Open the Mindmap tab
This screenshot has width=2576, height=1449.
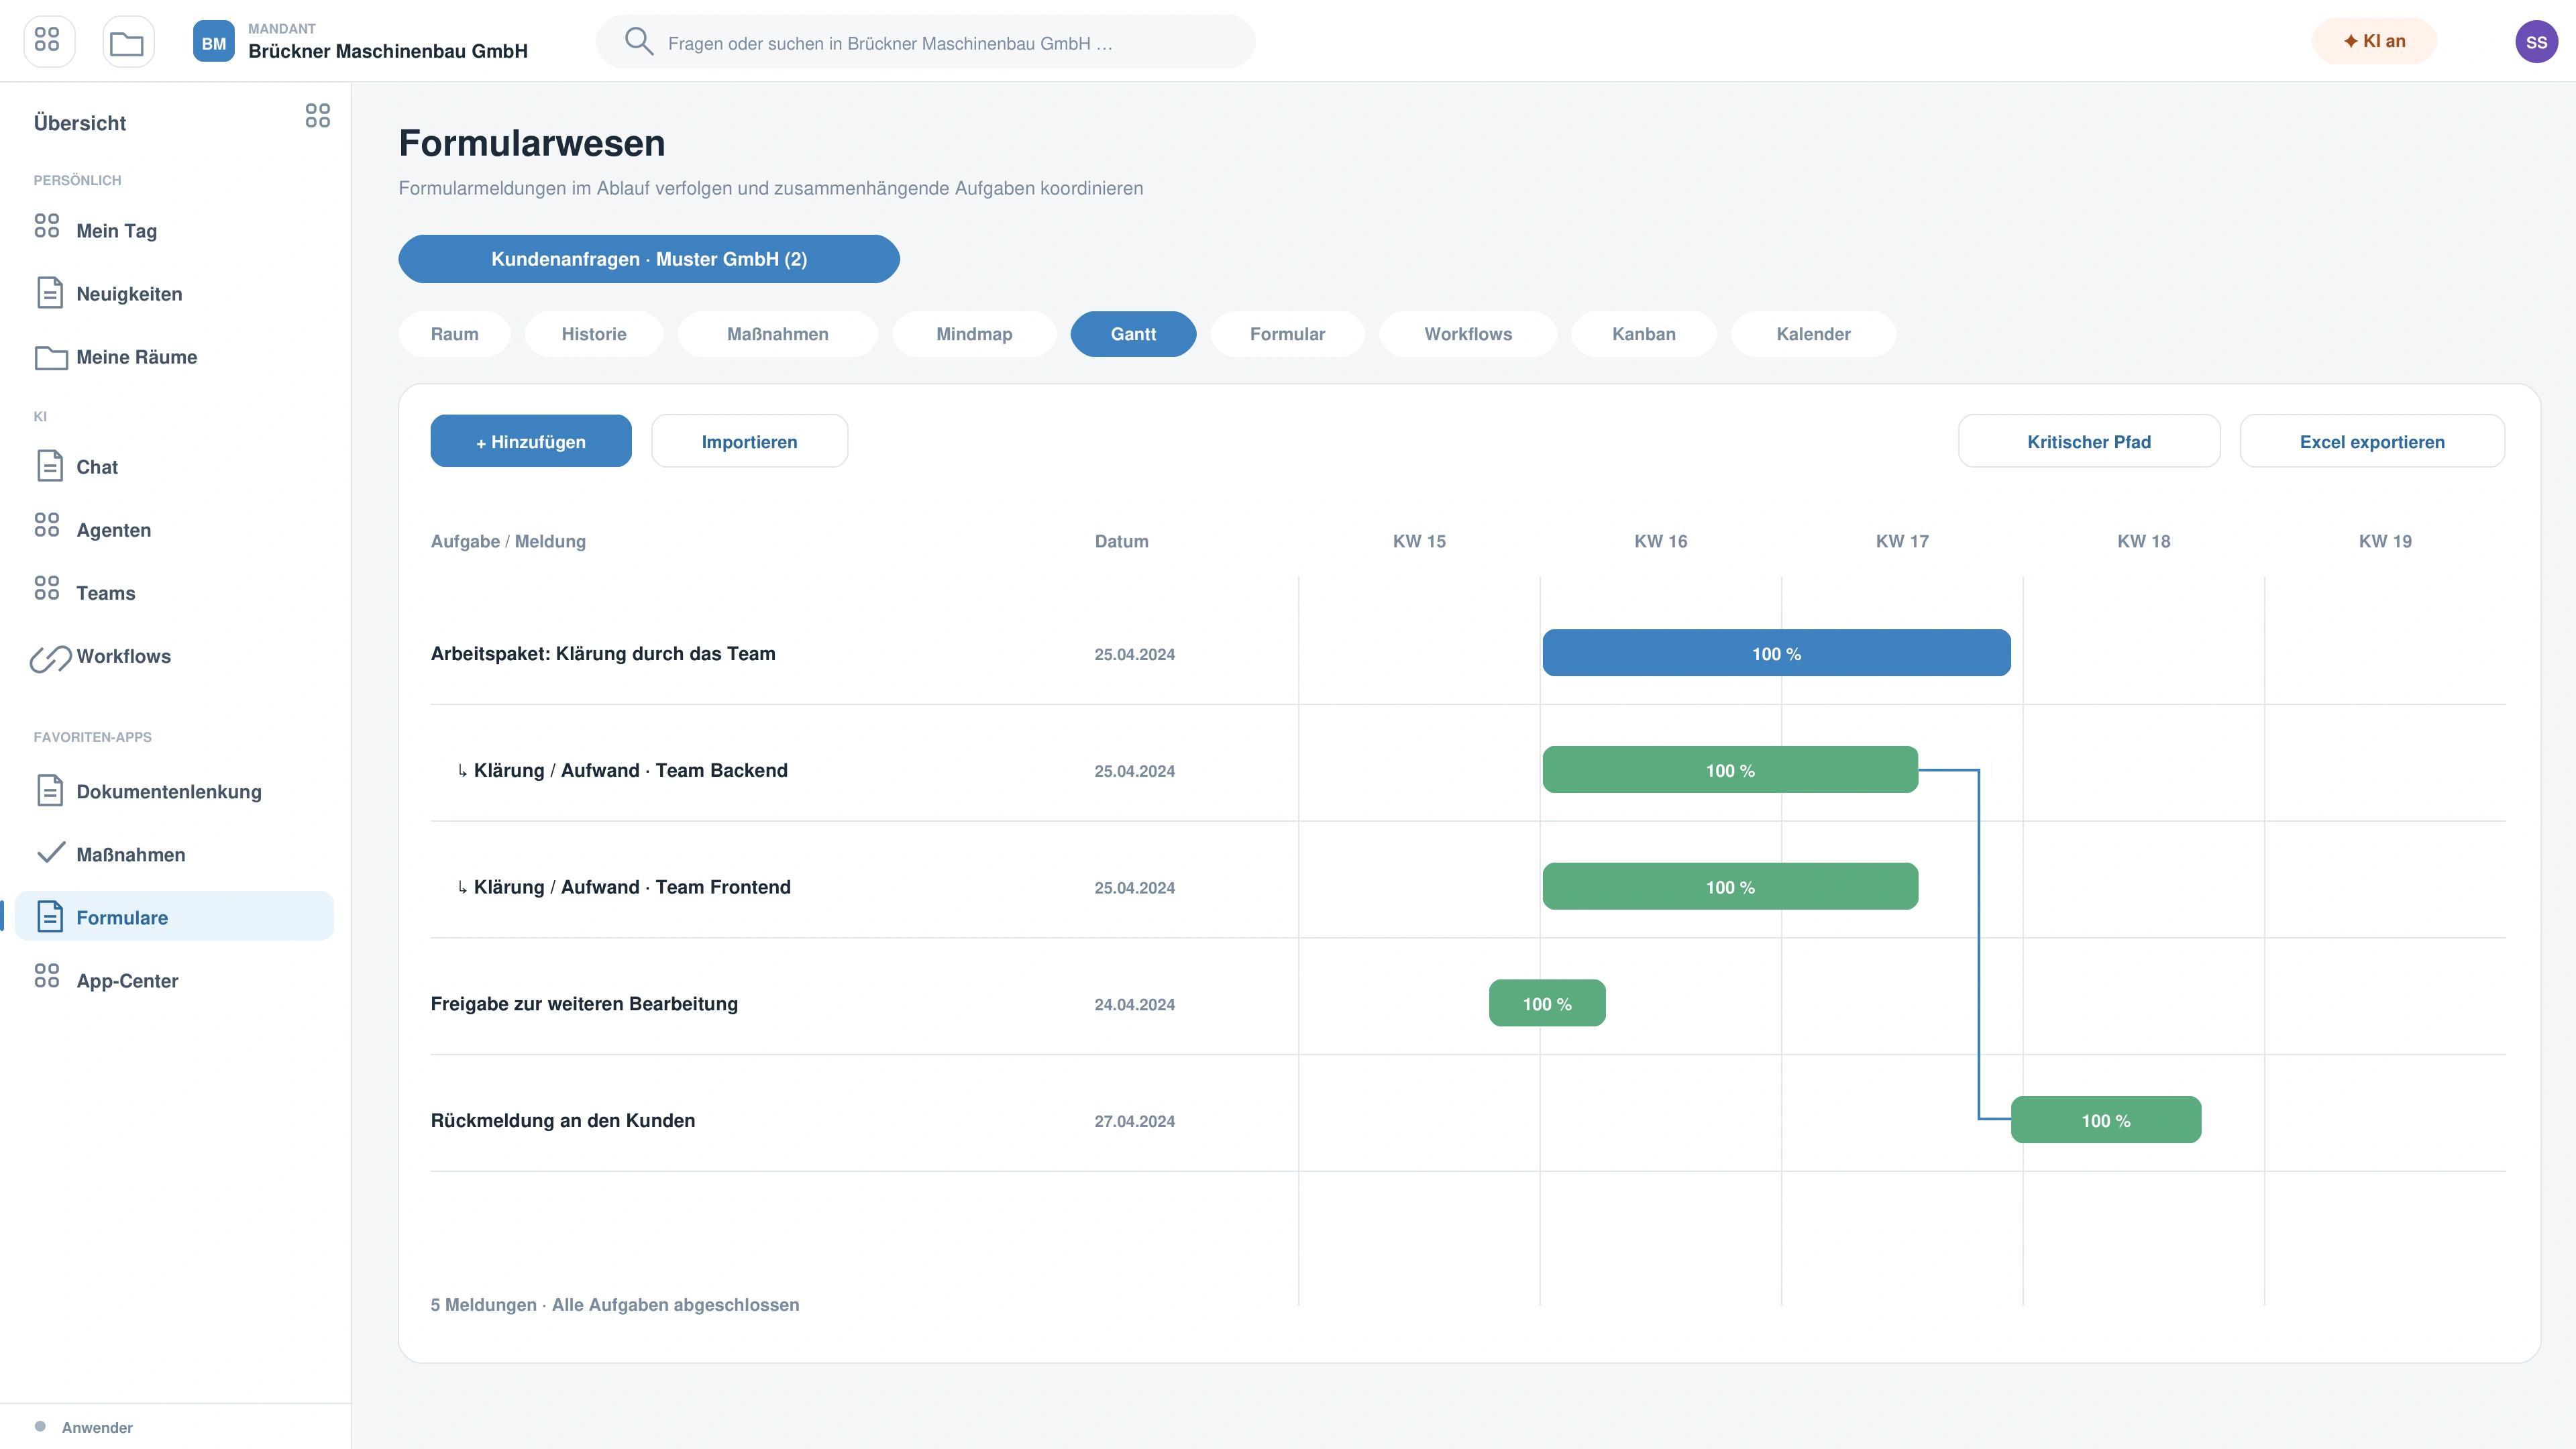[x=974, y=334]
